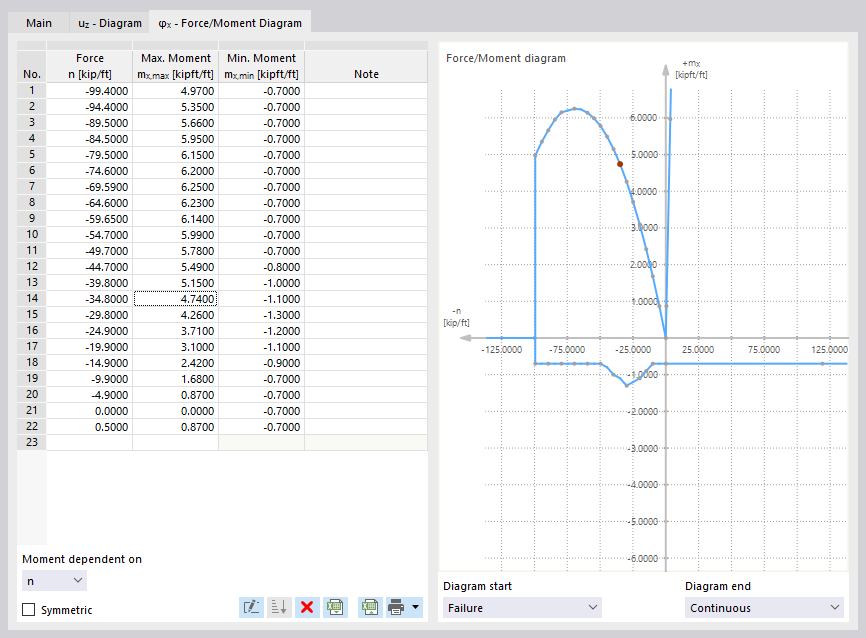
Task: Click max moment cell 3.1000
Action: (176, 347)
